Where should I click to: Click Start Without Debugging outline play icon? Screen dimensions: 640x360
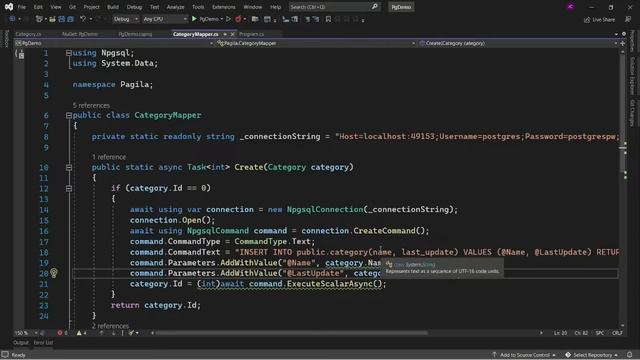click(x=228, y=19)
